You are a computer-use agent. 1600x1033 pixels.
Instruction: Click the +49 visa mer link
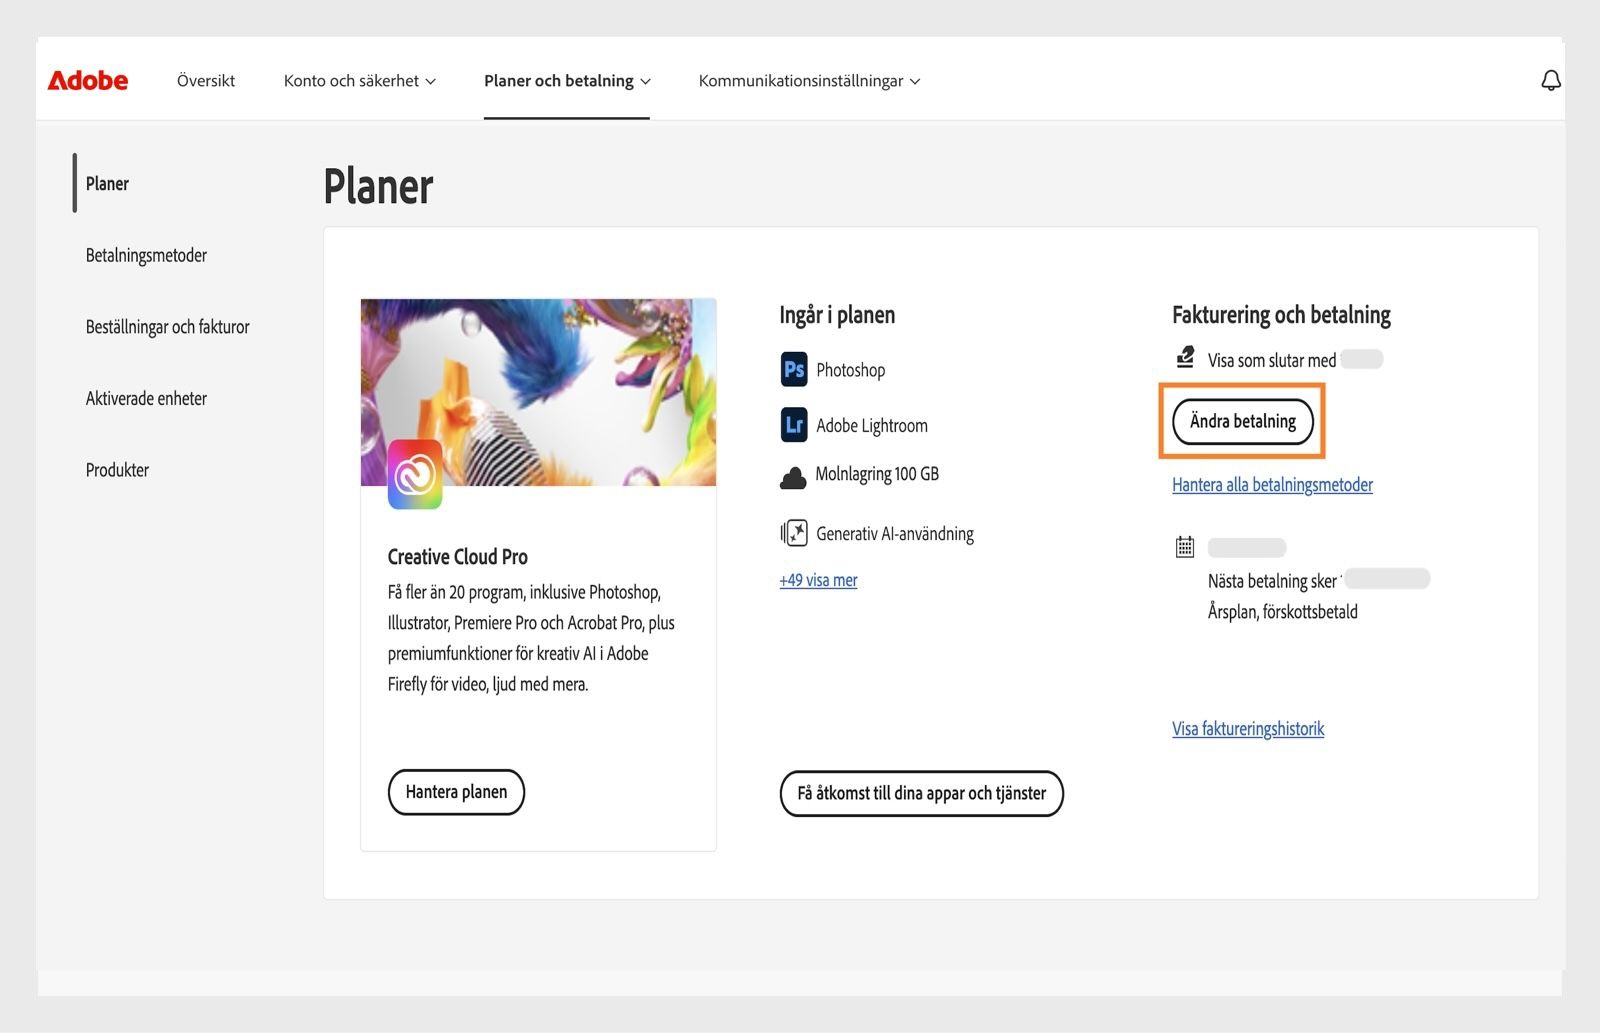(x=818, y=580)
